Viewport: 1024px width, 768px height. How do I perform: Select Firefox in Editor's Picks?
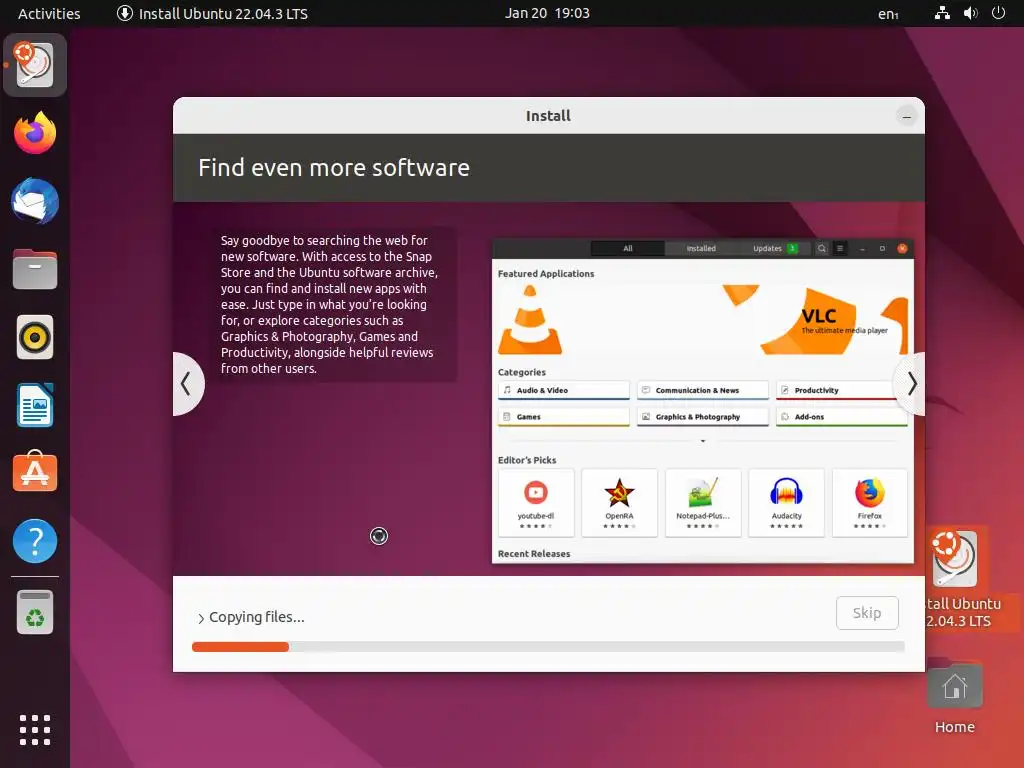[x=869, y=502]
